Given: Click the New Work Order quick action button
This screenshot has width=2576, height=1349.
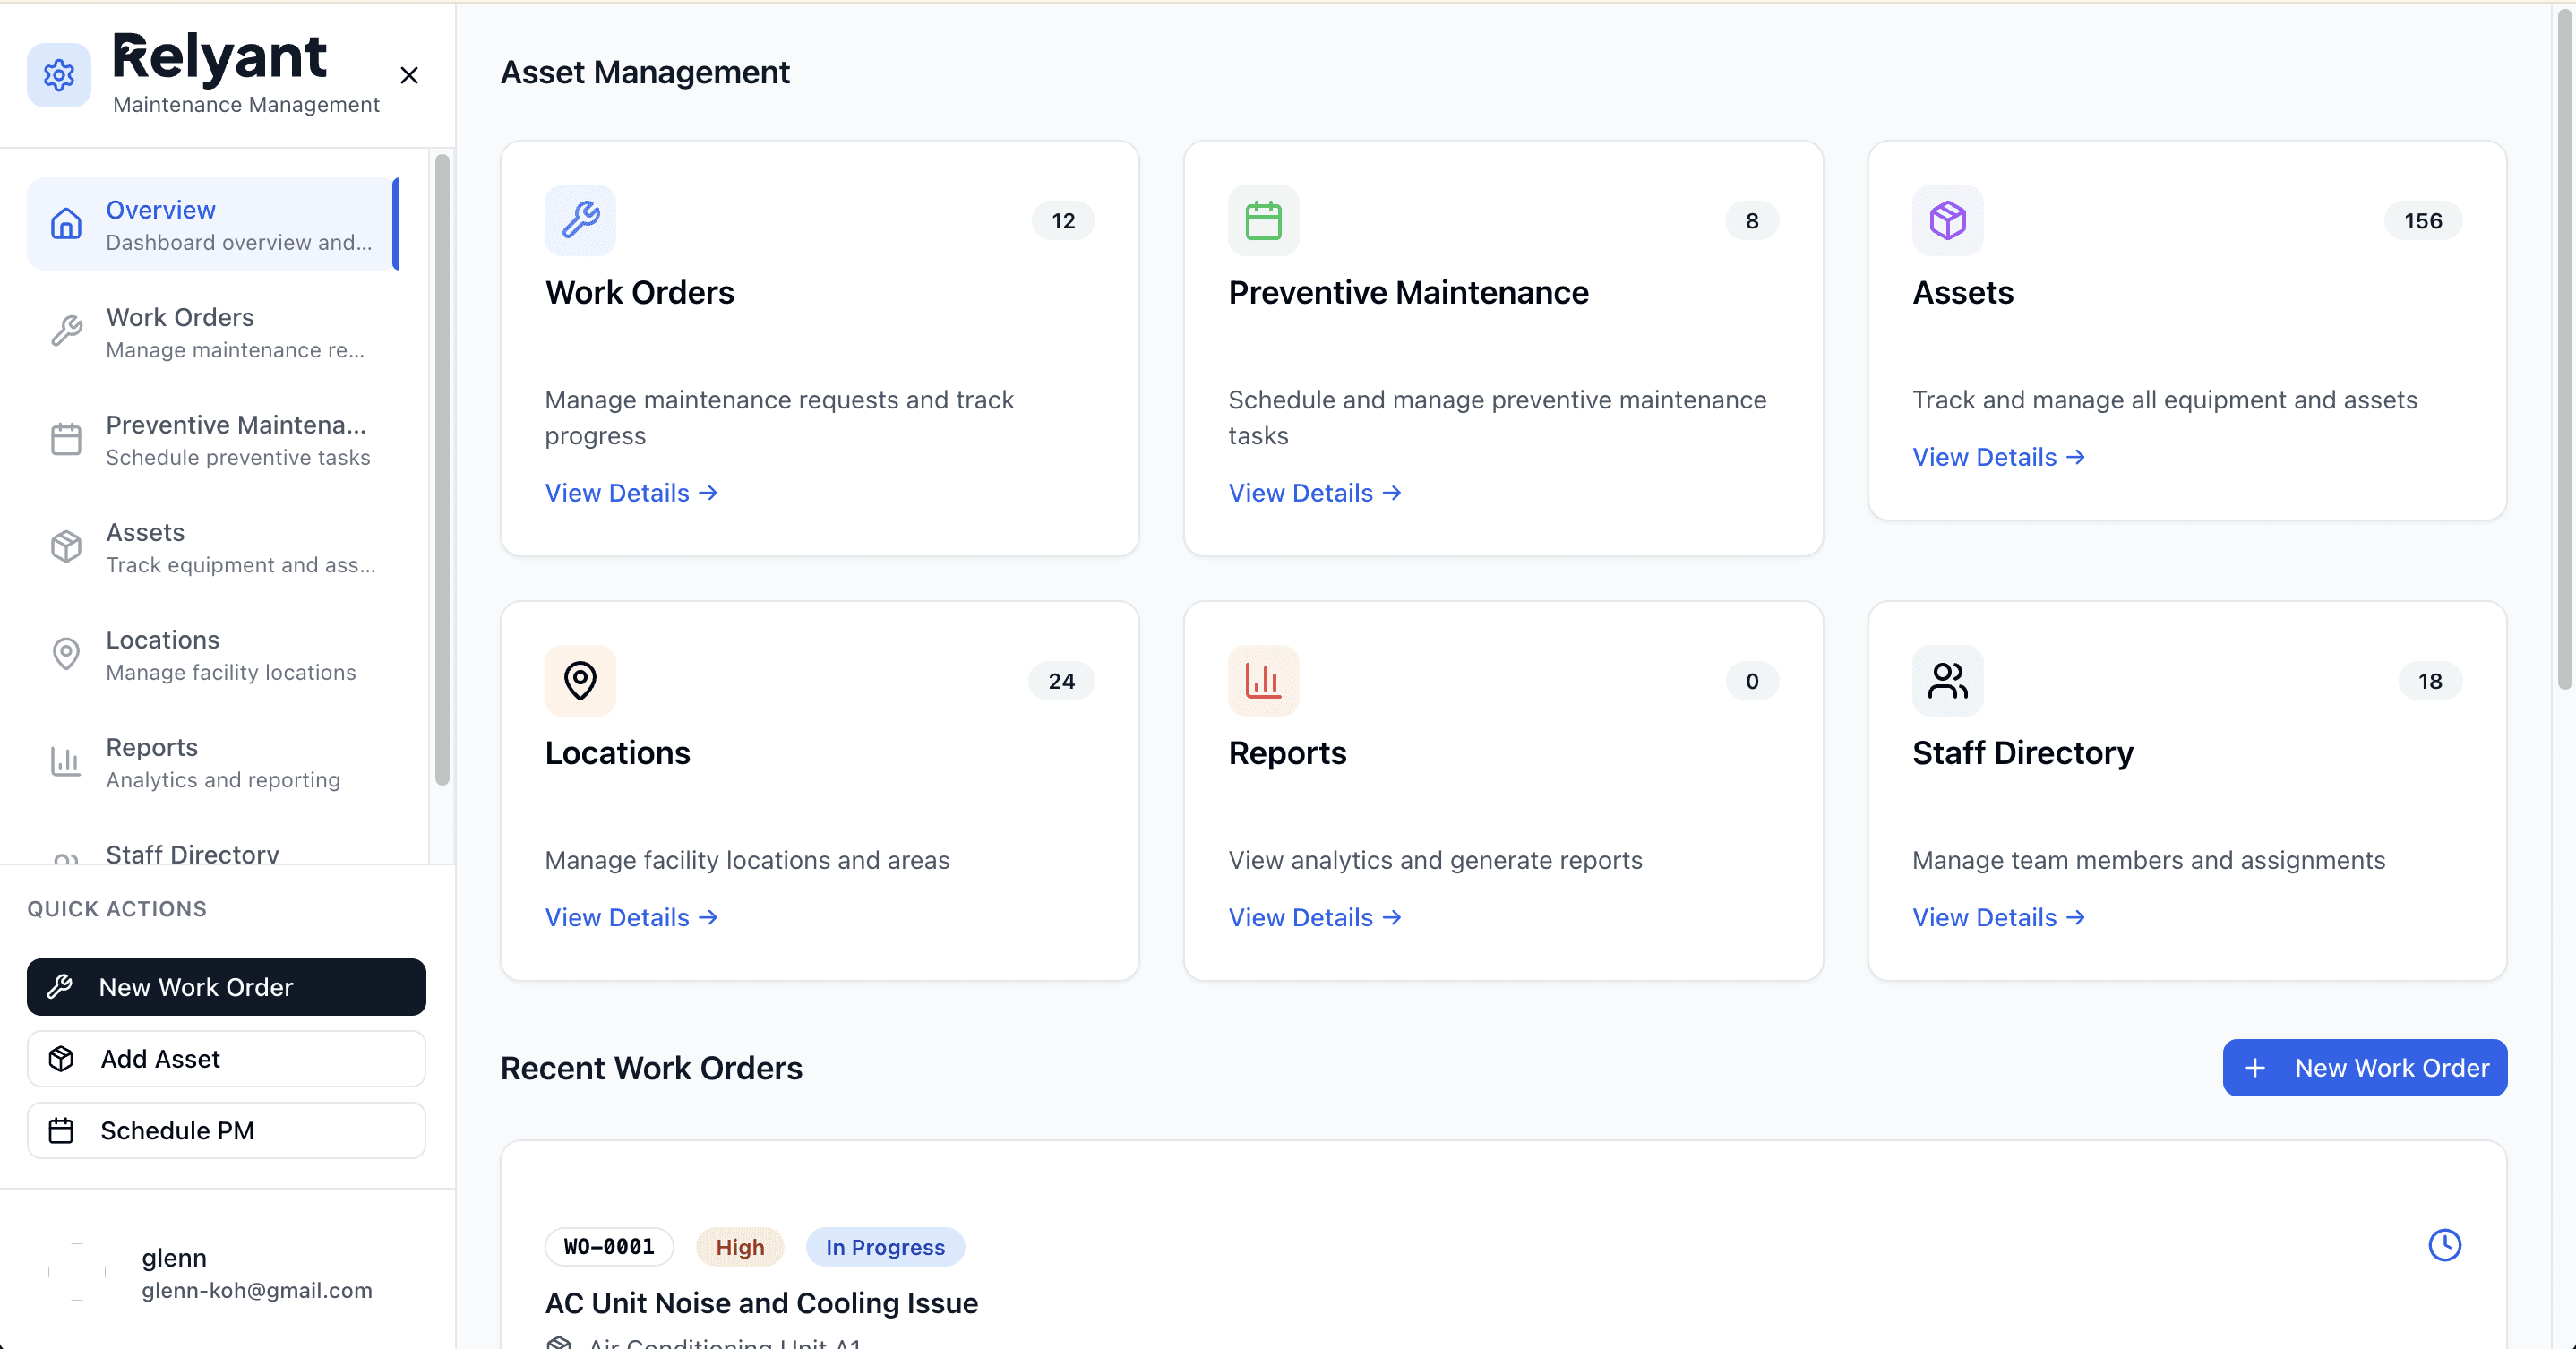Looking at the screenshot, I should 226,987.
